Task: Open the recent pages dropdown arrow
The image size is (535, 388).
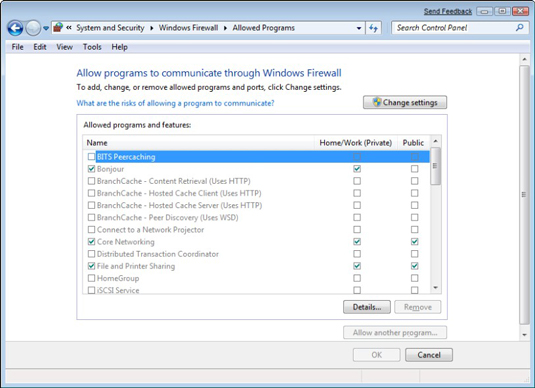Action: click(x=46, y=28)
